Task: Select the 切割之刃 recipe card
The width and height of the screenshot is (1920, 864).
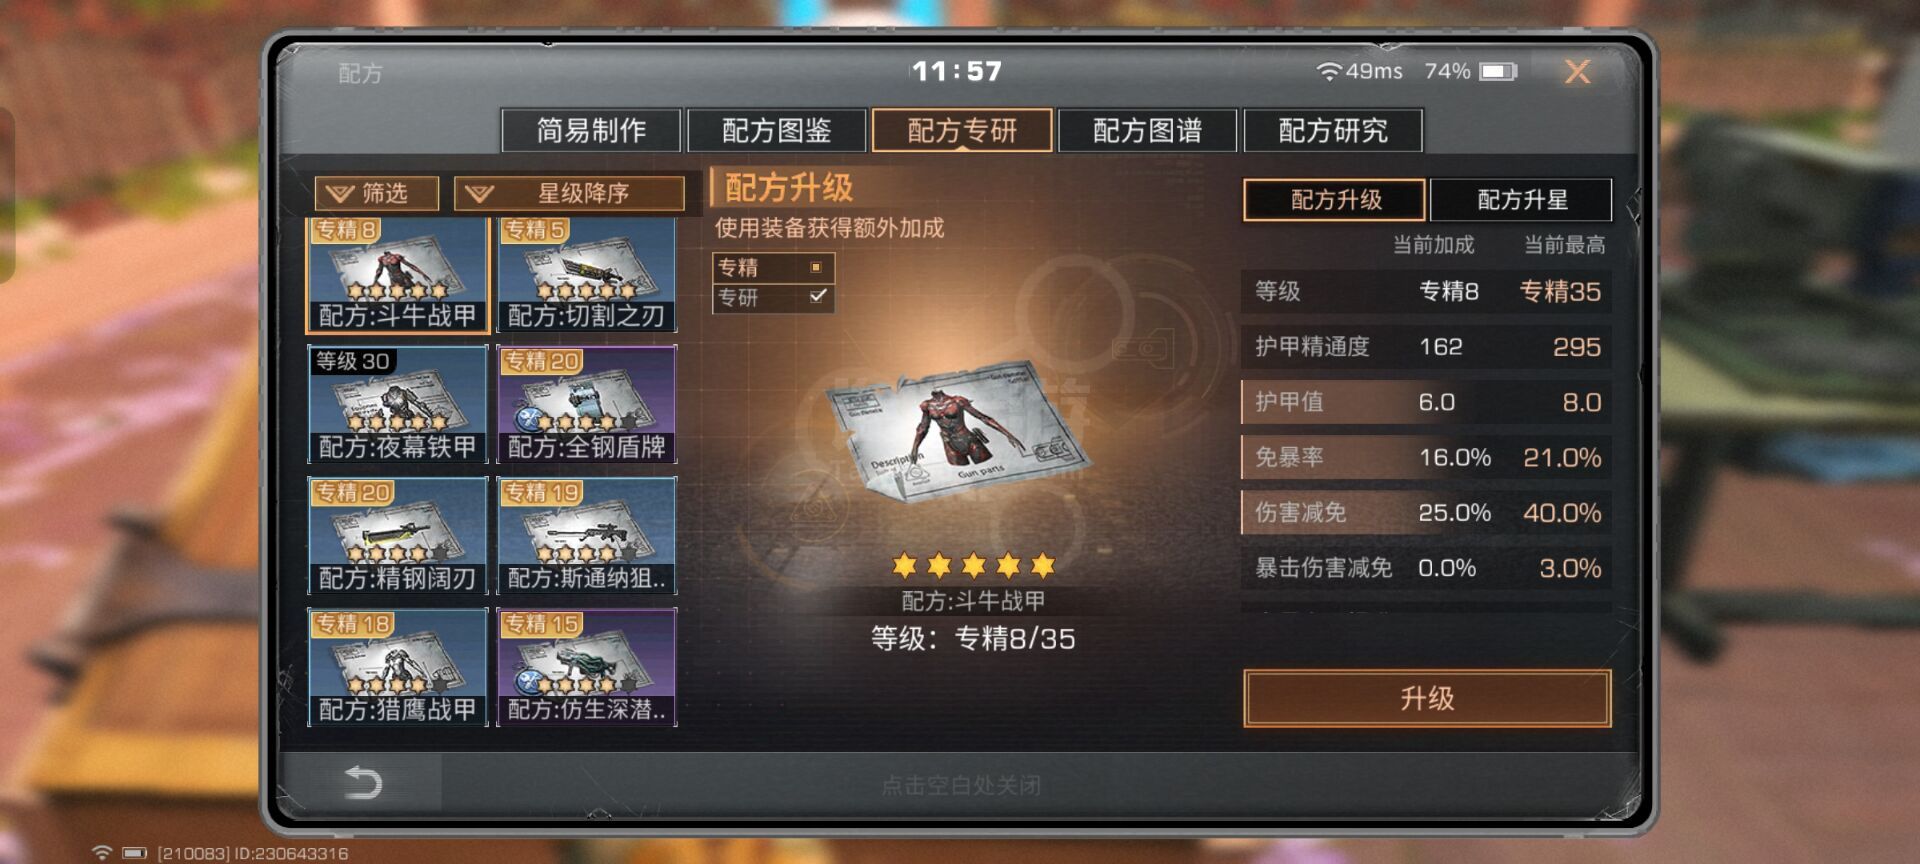Action: tap(587, 275)
